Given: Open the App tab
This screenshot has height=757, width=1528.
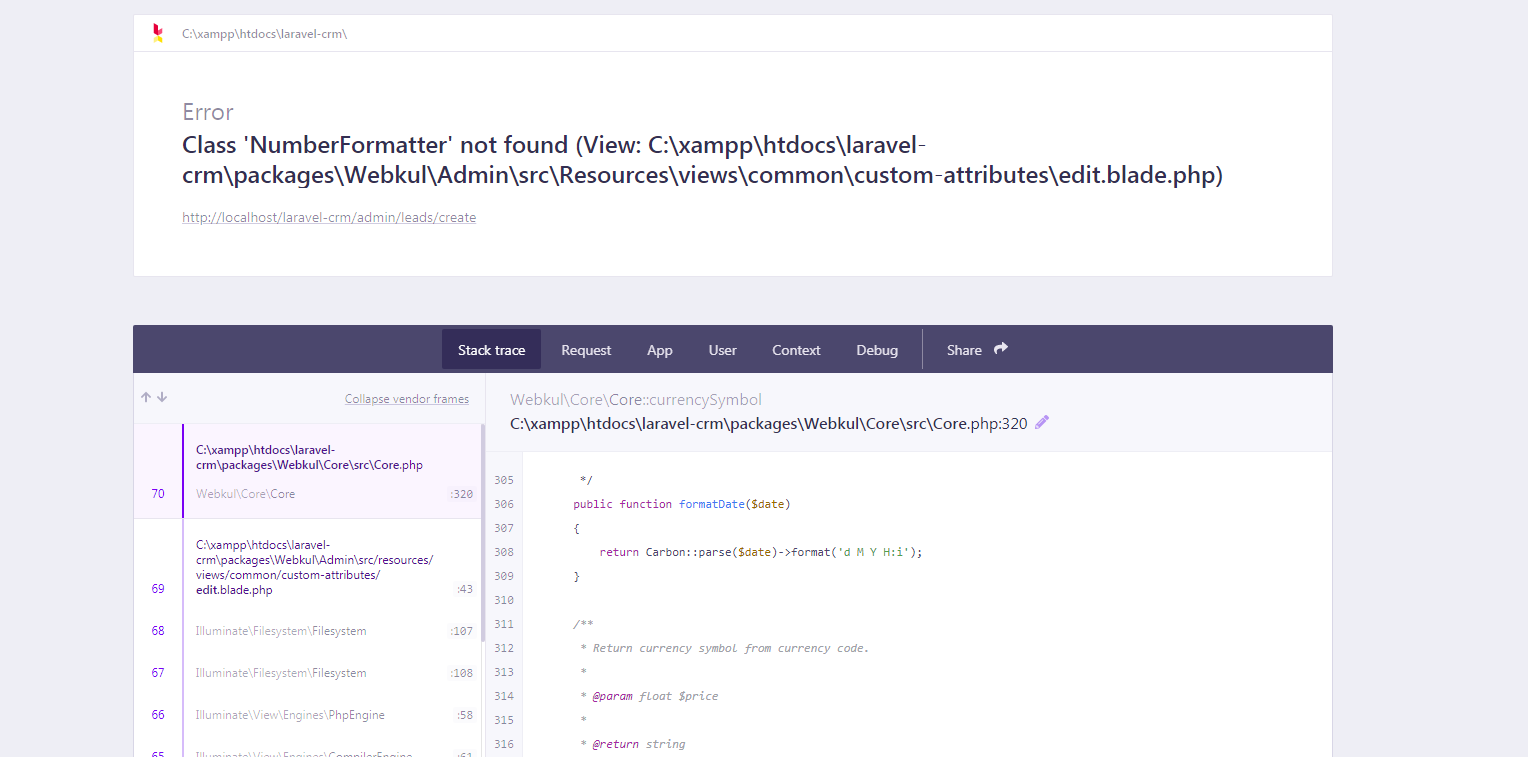Looking at the screenshot, I should click(x=659, y=350).
